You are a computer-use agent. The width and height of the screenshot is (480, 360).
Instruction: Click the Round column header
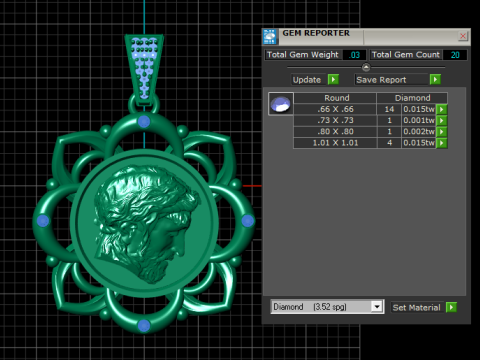point(335,98)
